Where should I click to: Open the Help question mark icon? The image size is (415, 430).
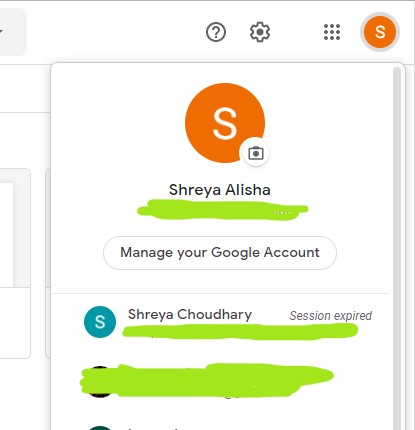click(216, 32)
